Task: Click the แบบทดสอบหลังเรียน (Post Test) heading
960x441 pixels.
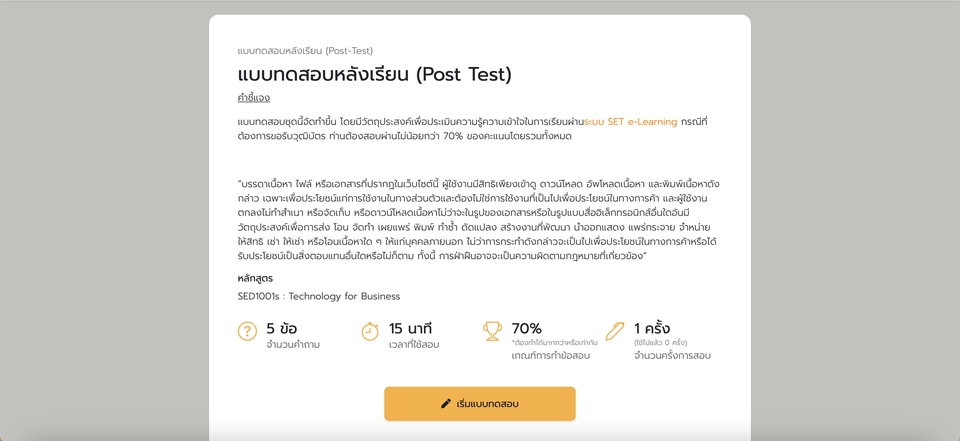Action: point(375,74)
